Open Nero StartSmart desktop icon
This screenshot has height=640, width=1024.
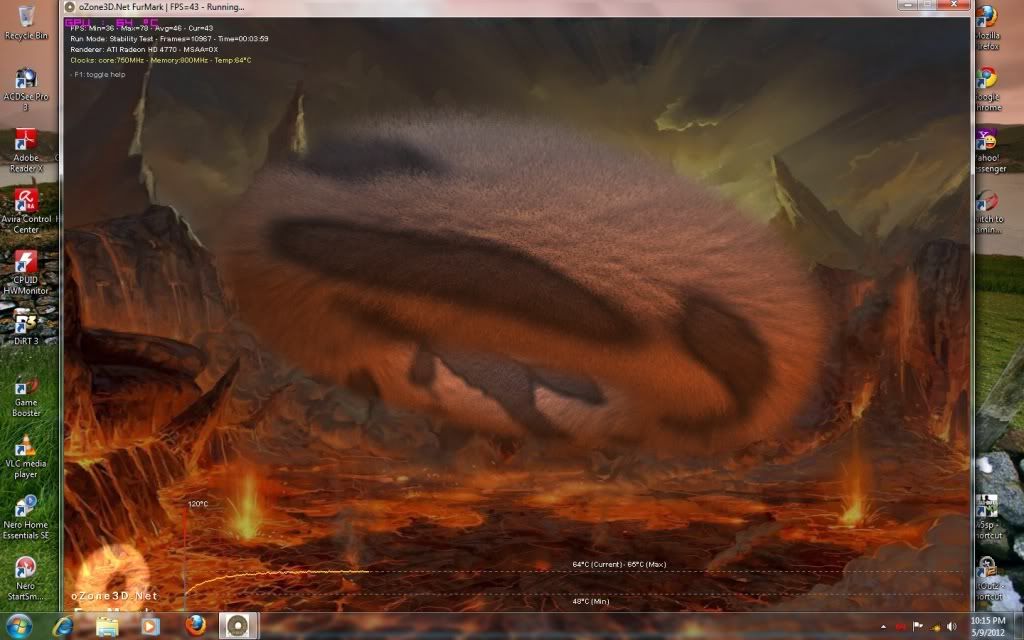[x=26, y=579]
